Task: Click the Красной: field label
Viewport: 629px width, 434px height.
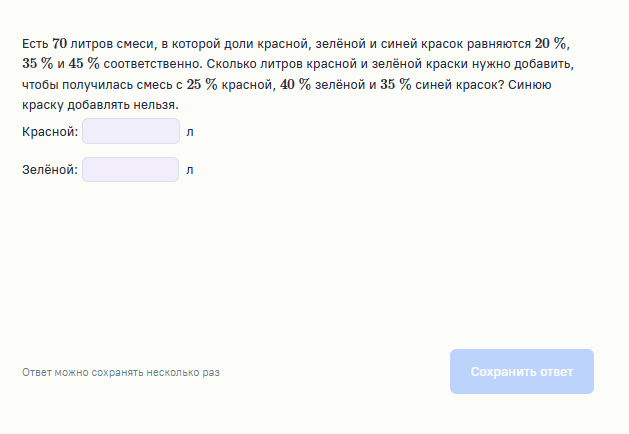Action: (x=49, y=131)
